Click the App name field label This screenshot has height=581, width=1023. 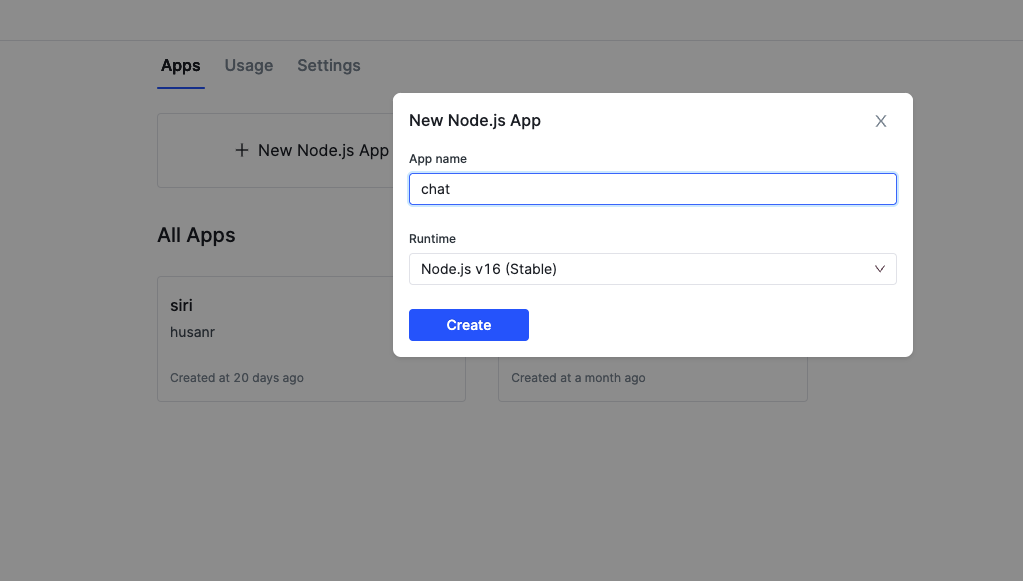[437, 159]
